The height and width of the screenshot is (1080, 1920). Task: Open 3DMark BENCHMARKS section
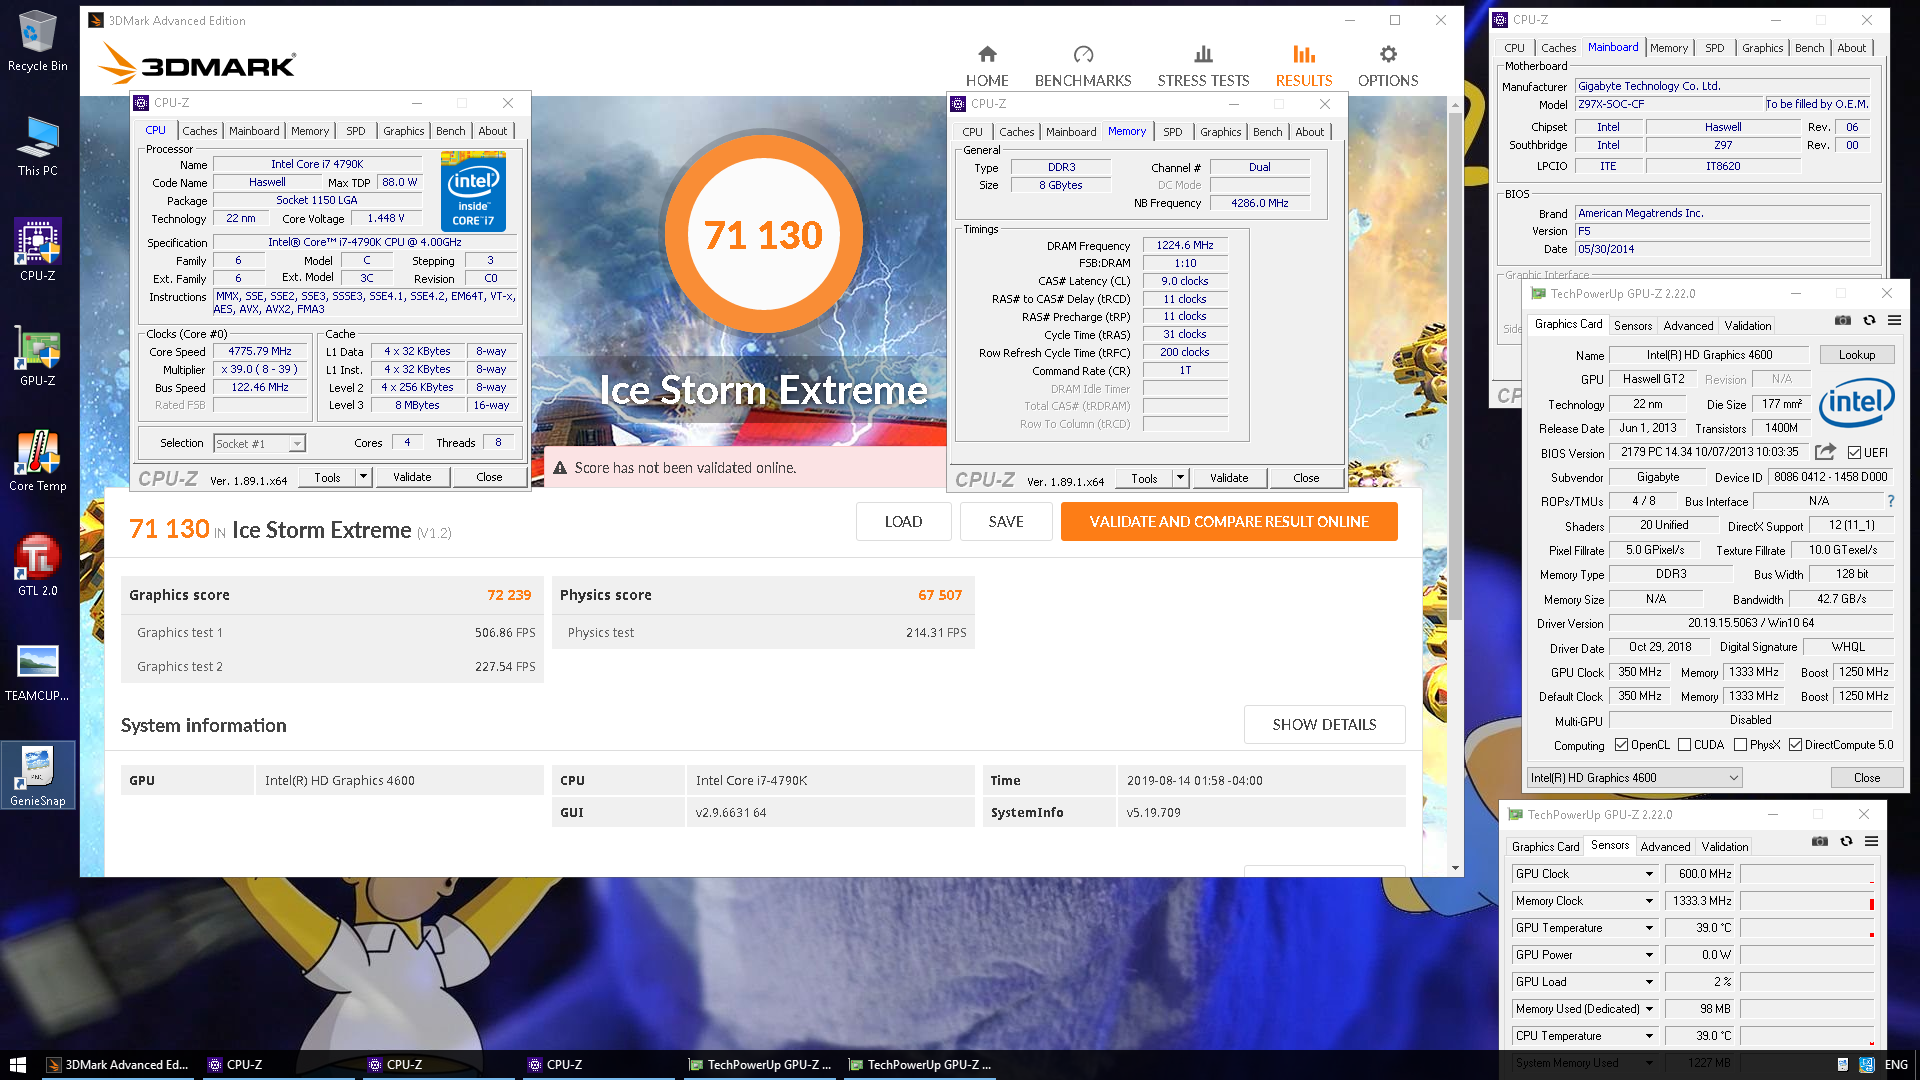pos(1083,66)
